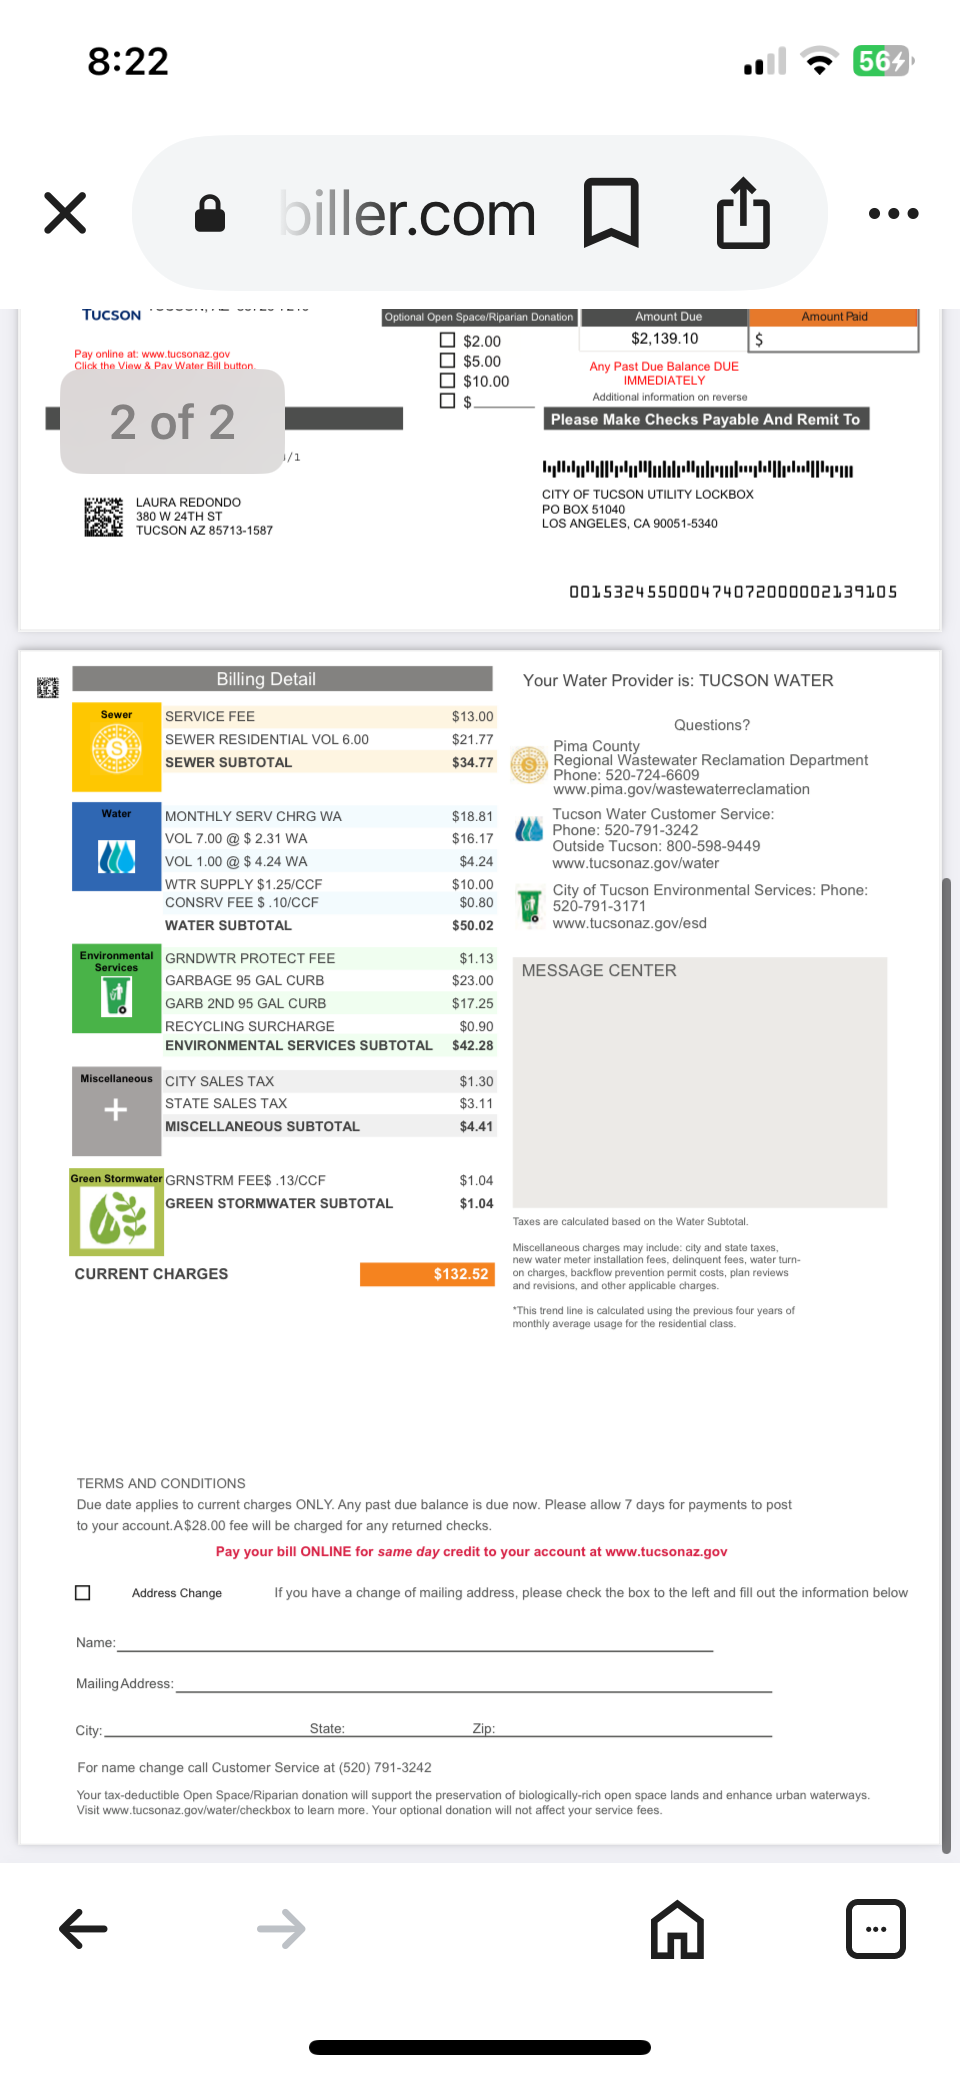Tap the lock security icon

210,213
